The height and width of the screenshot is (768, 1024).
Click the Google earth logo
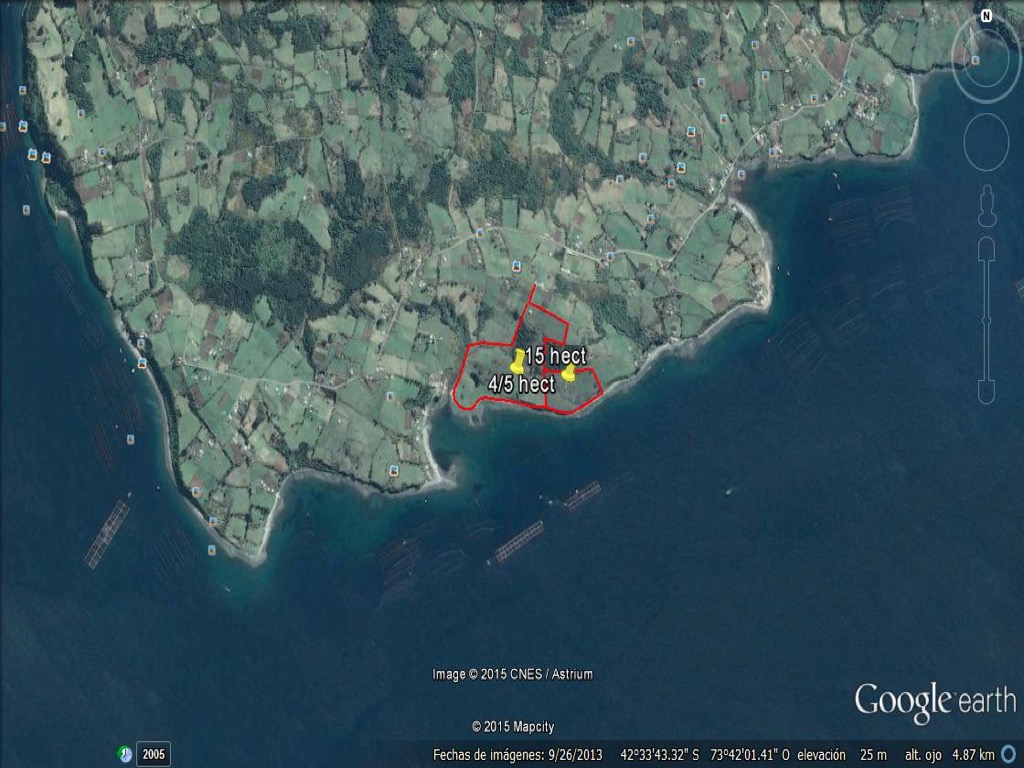click(x=934, y=700)
